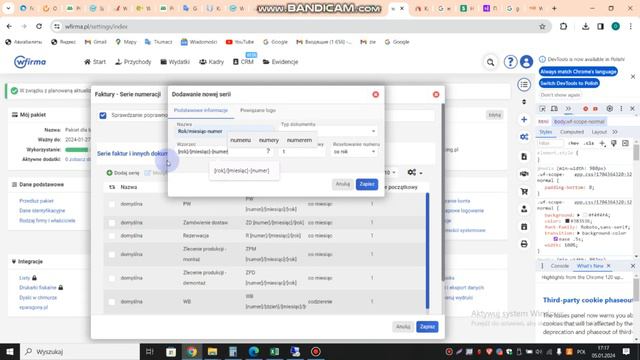Switch to the DevTools Computed tab

572,132
